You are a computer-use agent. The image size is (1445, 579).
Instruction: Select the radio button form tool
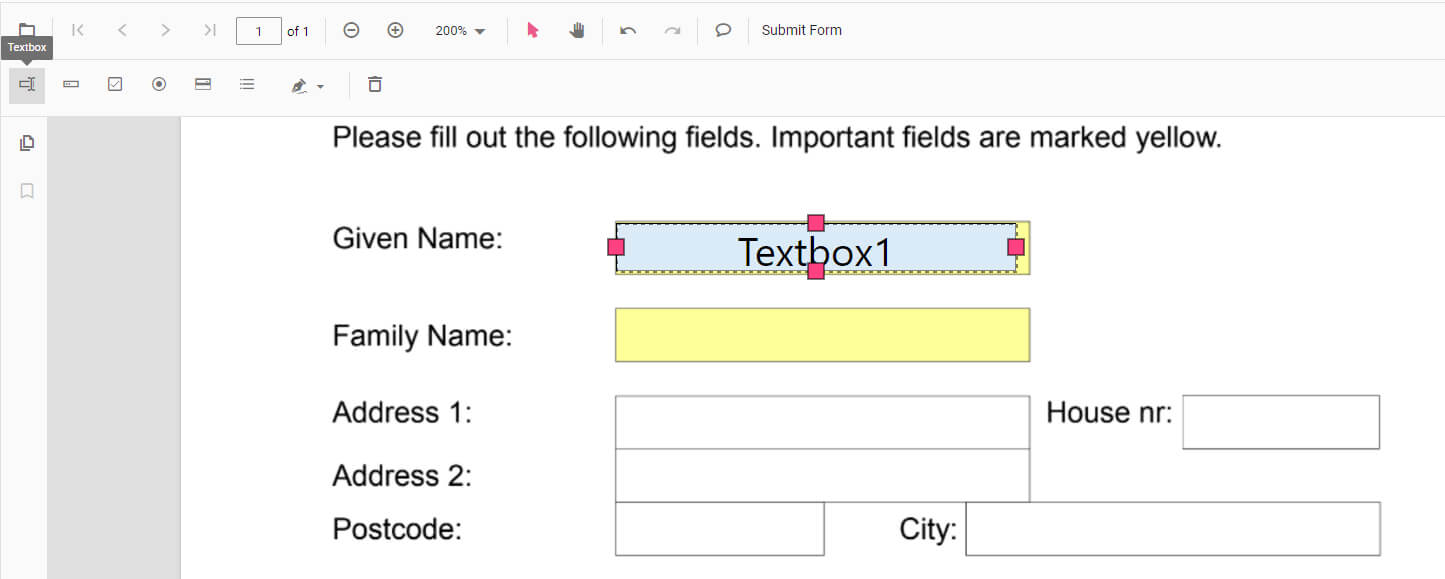[x=158, y=85]
